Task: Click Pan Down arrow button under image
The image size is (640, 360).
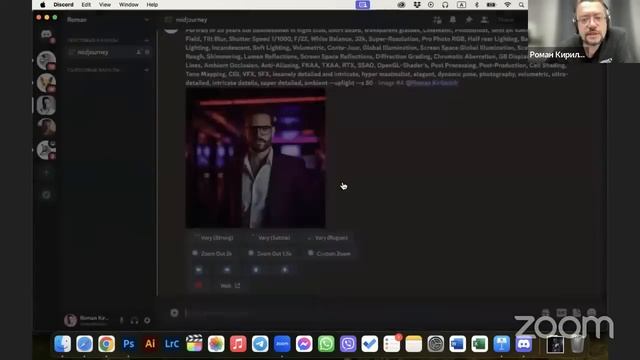Action: click(x=284, y=269)
